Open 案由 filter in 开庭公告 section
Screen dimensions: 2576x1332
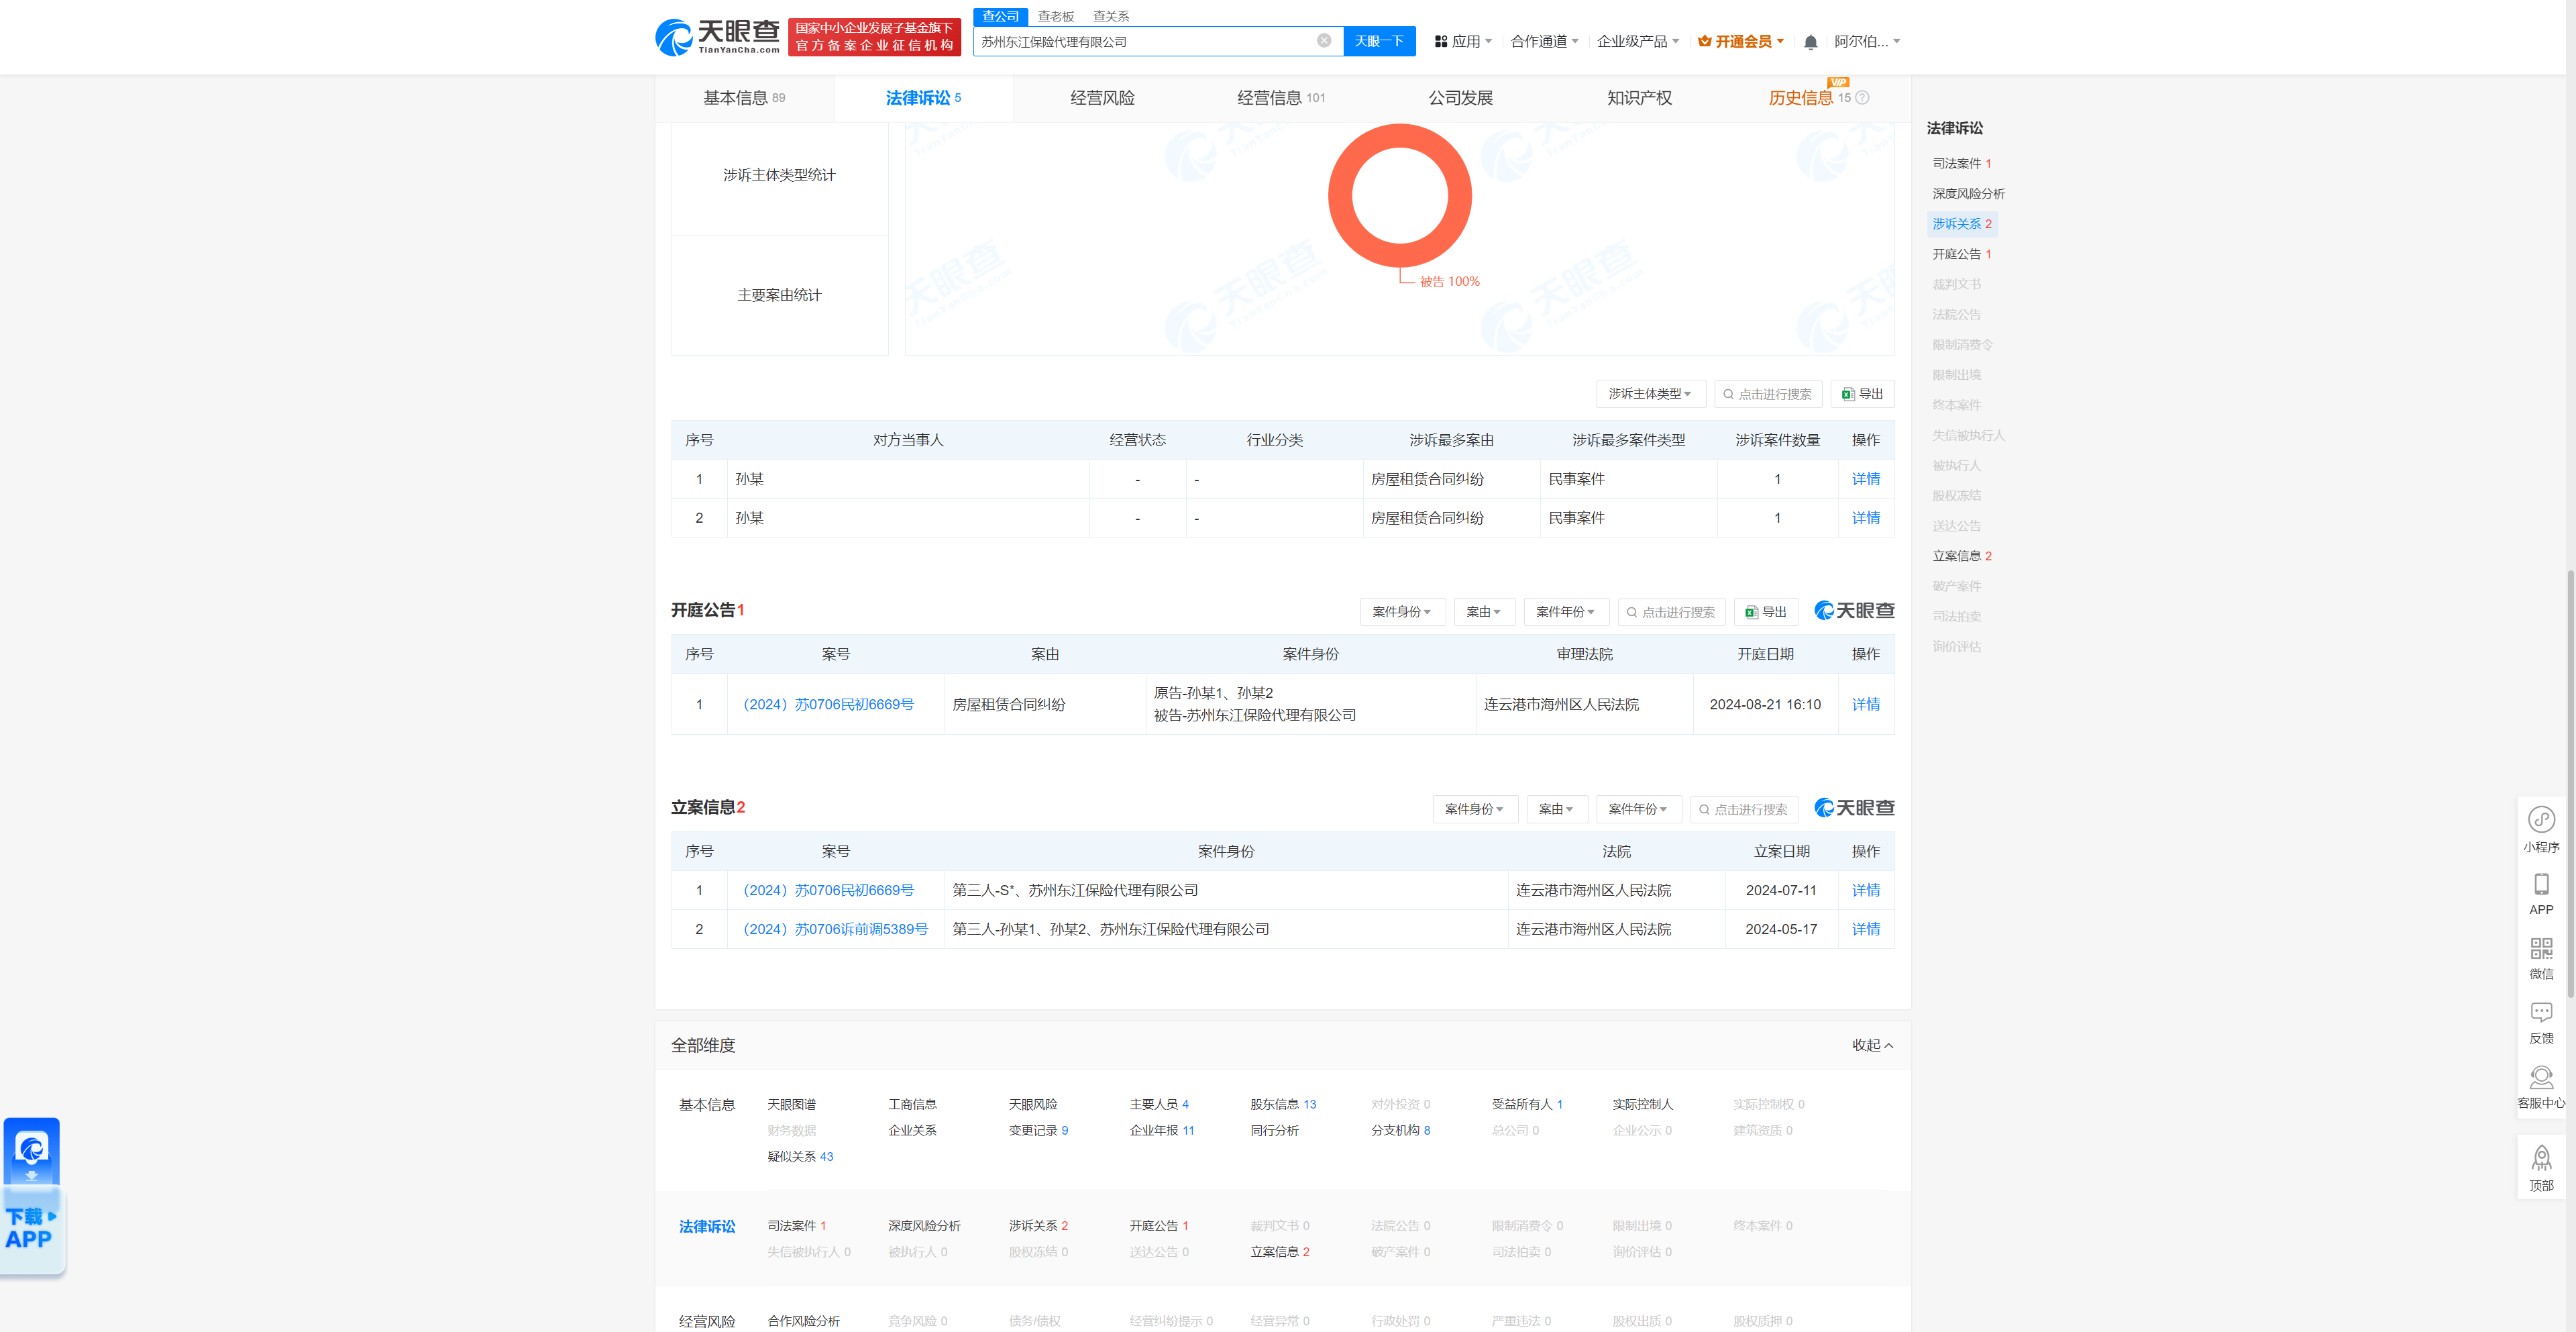(x=1484, y=612)
